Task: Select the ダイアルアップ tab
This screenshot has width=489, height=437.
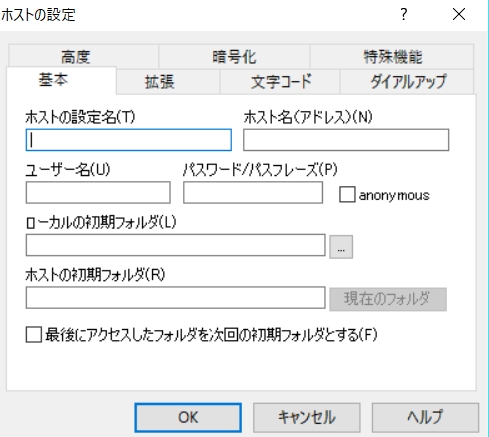Action: [407, 82]
